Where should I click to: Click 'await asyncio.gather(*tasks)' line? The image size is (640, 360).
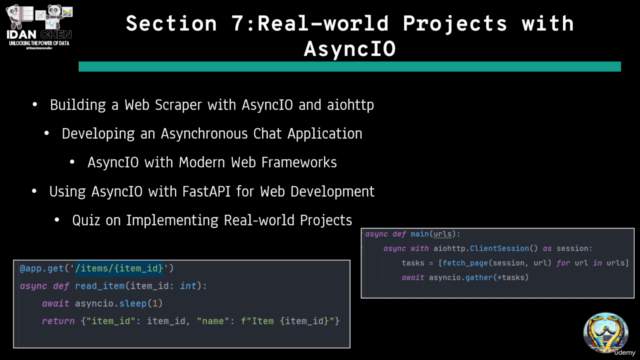[465, 278]
